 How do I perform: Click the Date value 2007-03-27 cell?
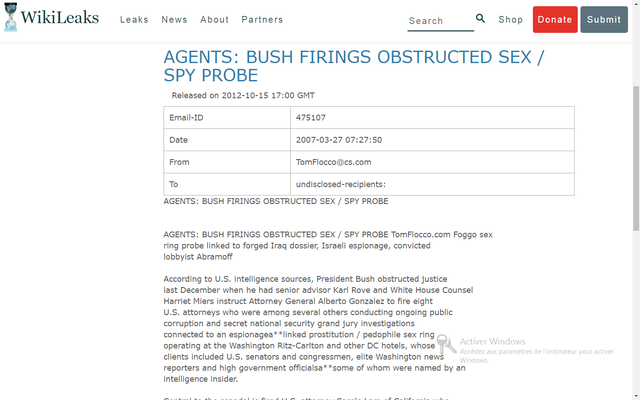(x=432, y=140)
